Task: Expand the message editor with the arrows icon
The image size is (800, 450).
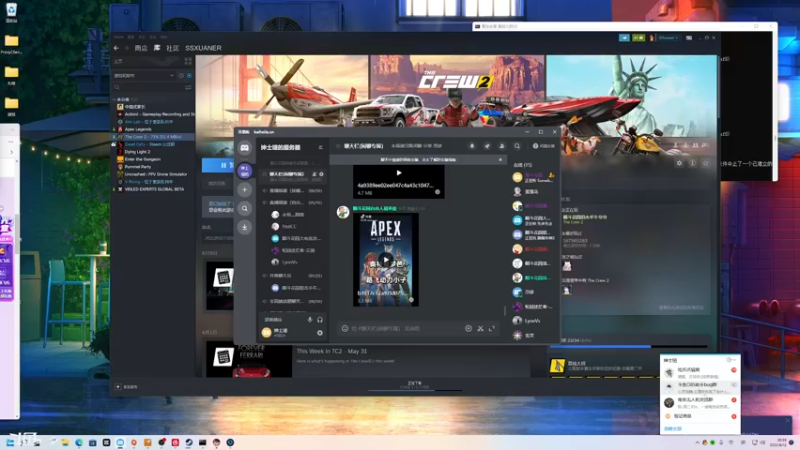Action: [492, 329]
